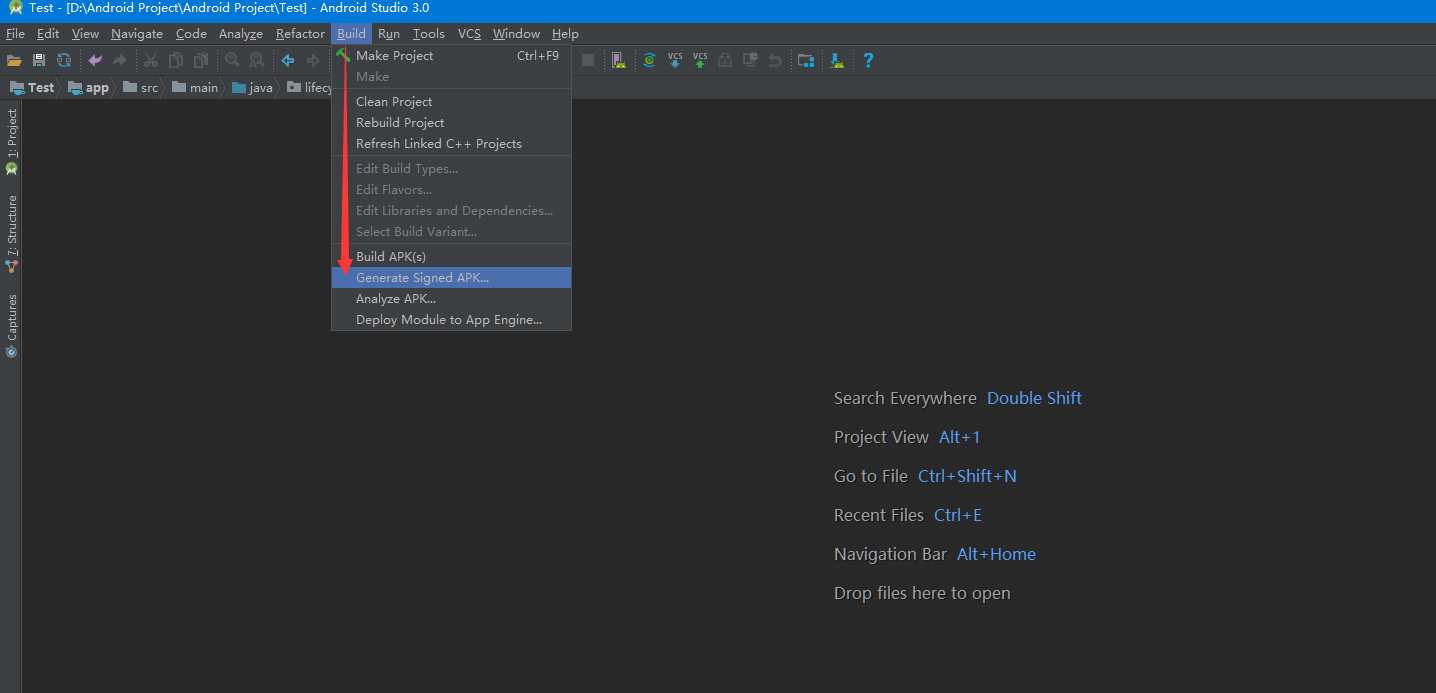Click the Ctrl+Shift+N shortcut text
The height and width of the screenshot is (693, 1436).
point(967,476)
